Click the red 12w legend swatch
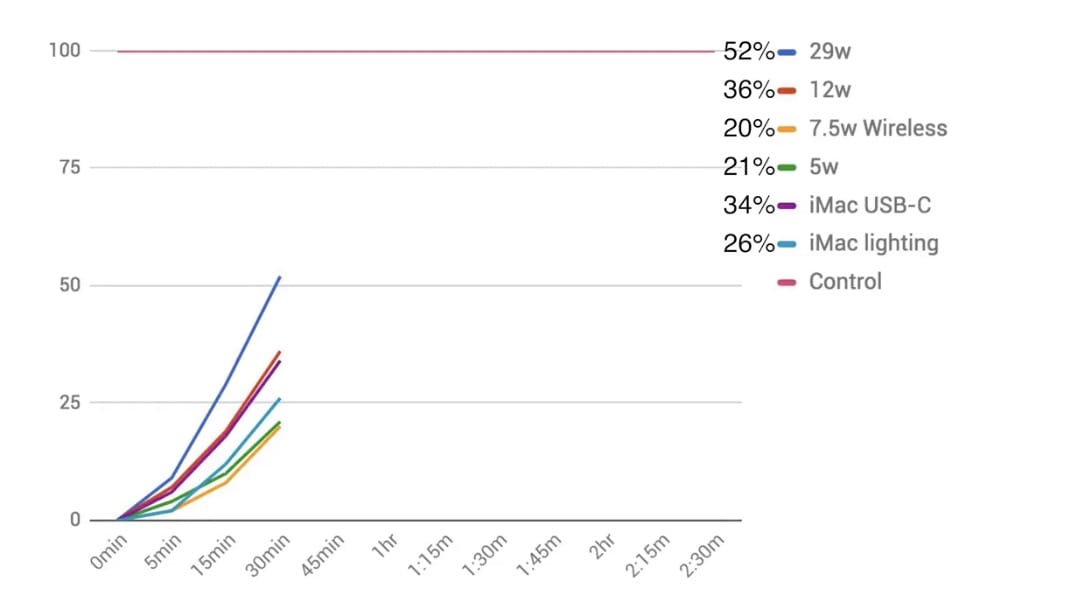Screen dimensions: 1088x614 coord(786,90)
